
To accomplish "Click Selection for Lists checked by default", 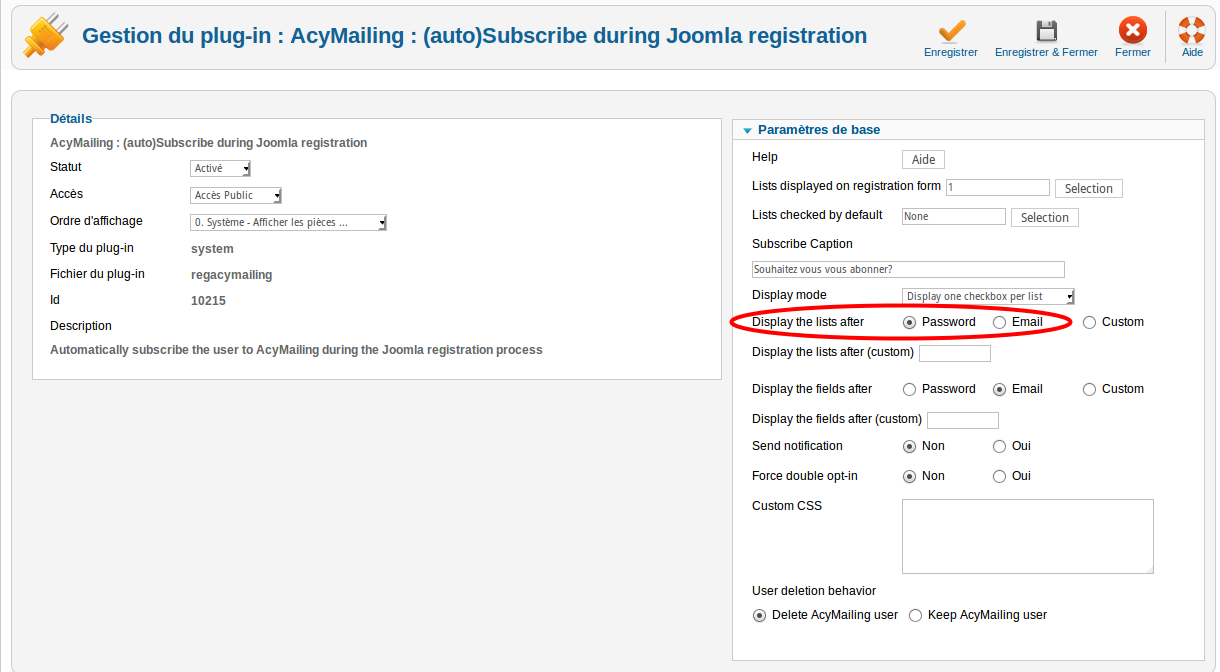I will pyautogui.click(x=1044, y=218).
